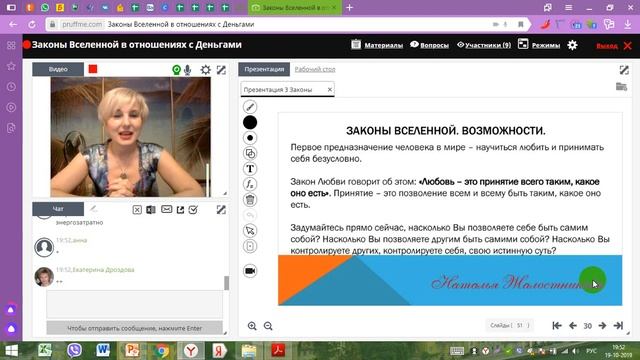Click the envelope message icon in chat toolbar

pos(167,209)
